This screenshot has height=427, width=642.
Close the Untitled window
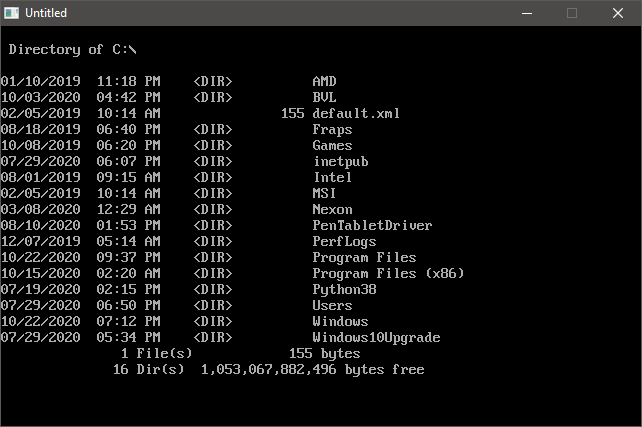tap(618, 13)
